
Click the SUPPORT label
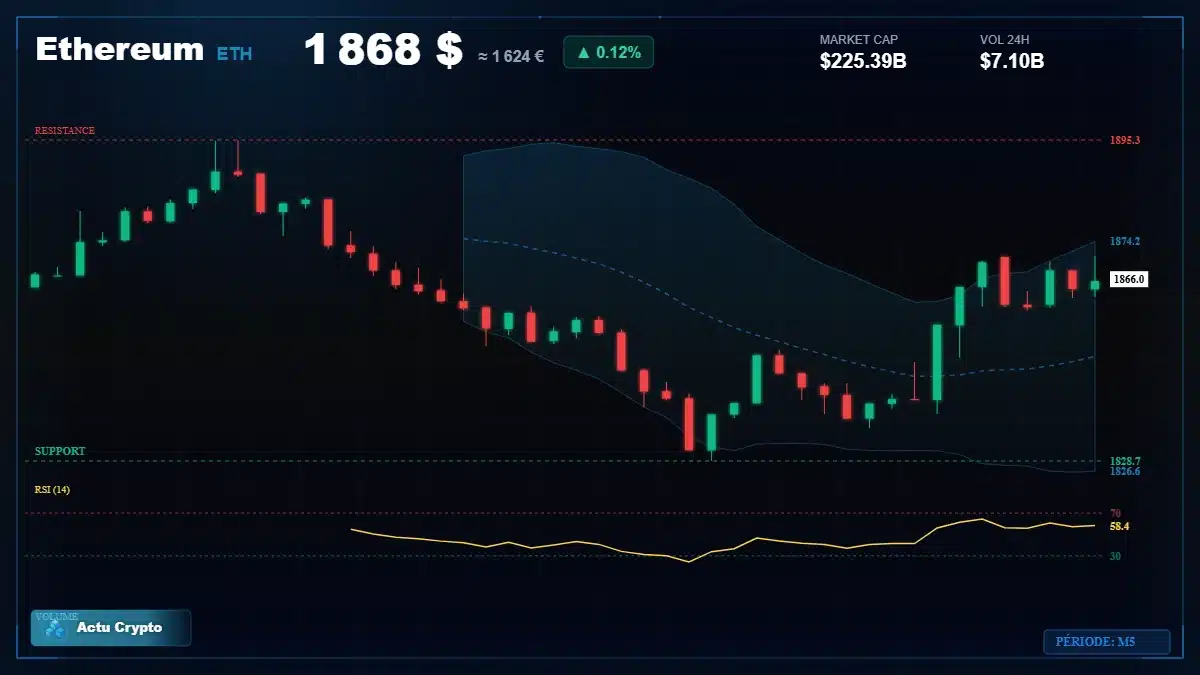pos(60,451)
